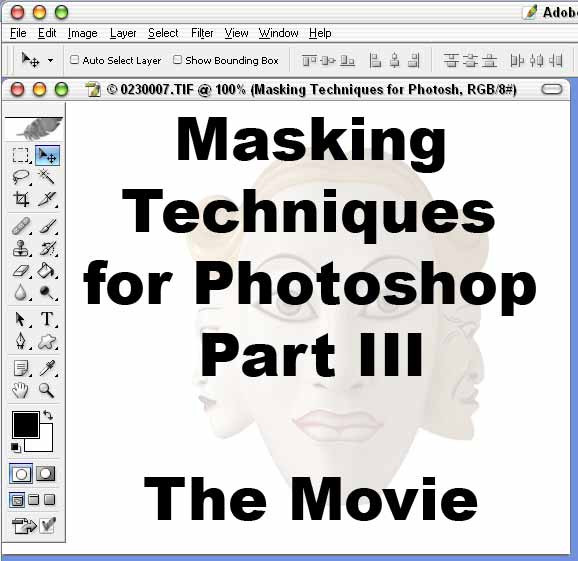578x561 pixels.
Task: Activate the Type tool
Action: pyautogui.click(x=47, y=319)
